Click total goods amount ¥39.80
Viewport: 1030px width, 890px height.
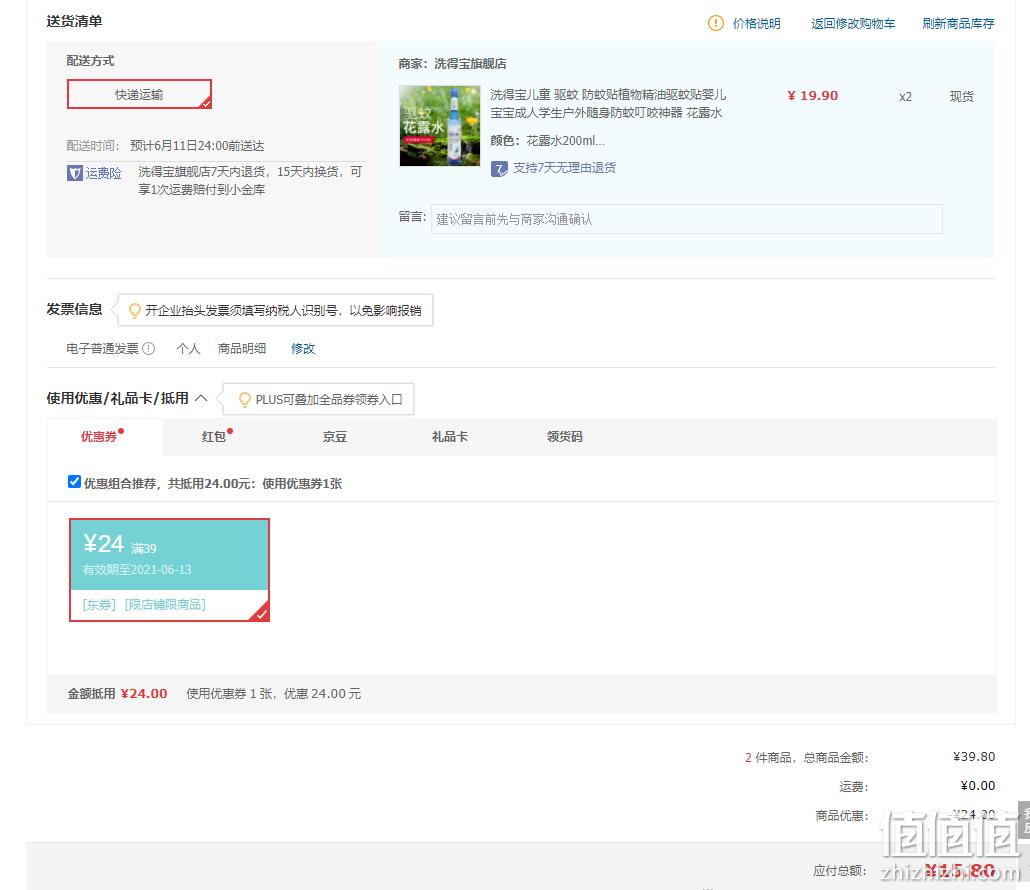click(974, 757)
